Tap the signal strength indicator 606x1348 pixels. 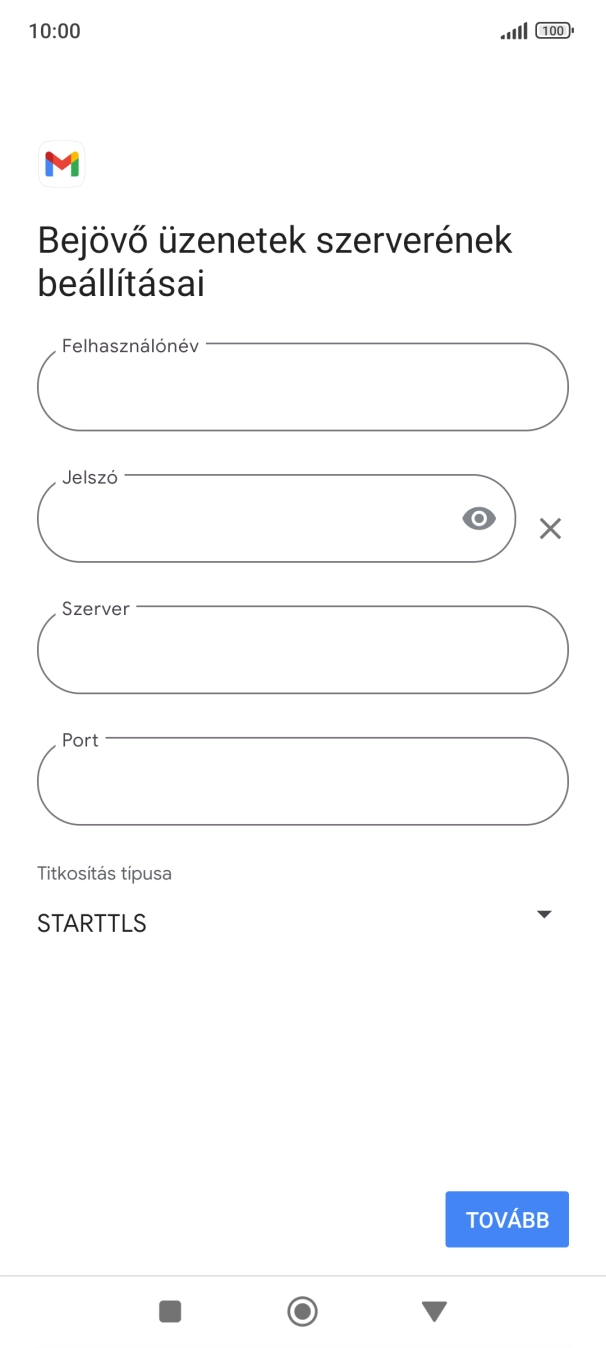511,30
